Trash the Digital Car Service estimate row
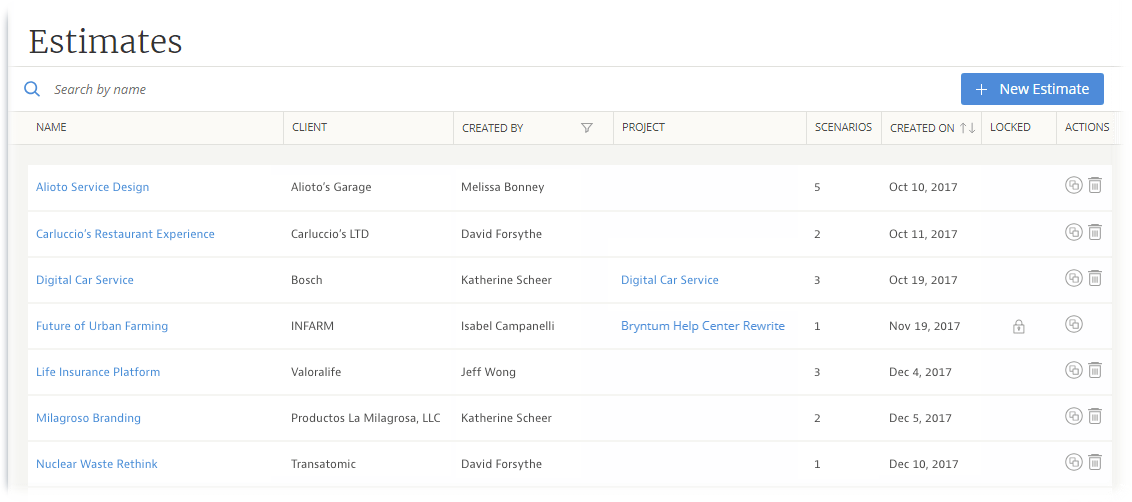Image resolution: width=1132 pixels, height=502 pixels. click(1095, 278)
